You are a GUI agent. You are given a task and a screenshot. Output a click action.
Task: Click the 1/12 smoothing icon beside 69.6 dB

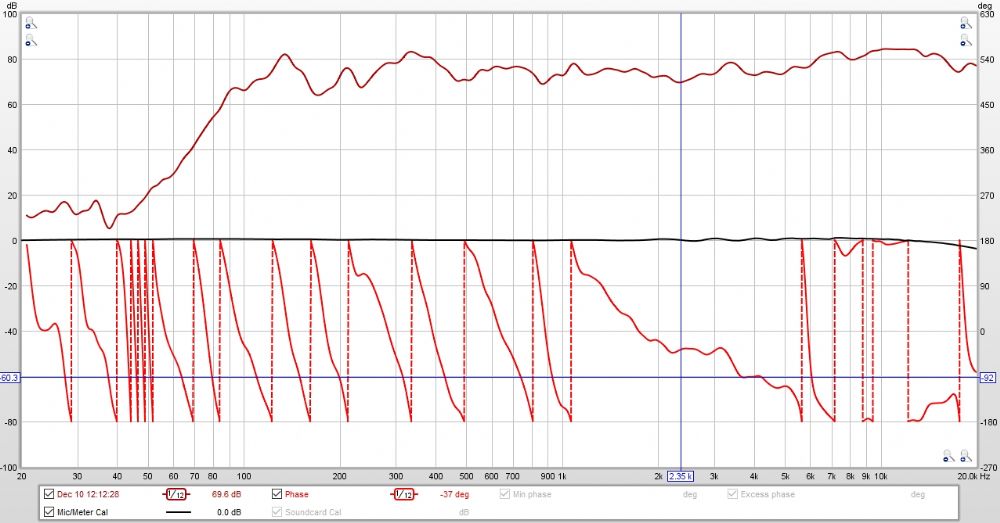[174, 494]
